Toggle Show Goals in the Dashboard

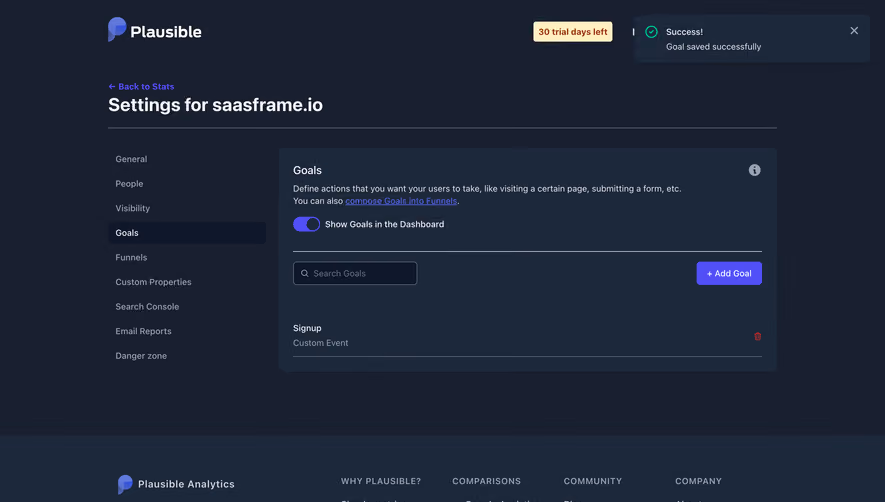(x=306, y=224)
